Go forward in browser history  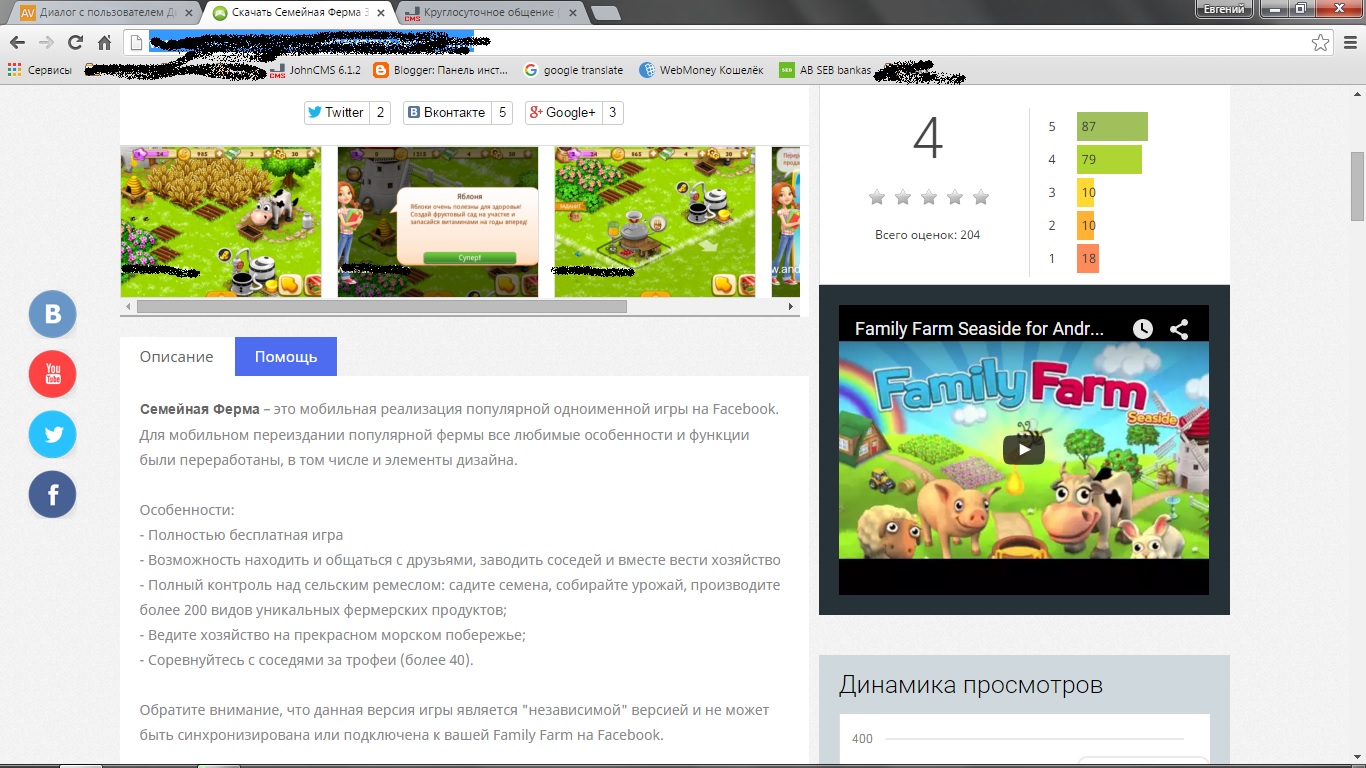[x=46, y=42]
